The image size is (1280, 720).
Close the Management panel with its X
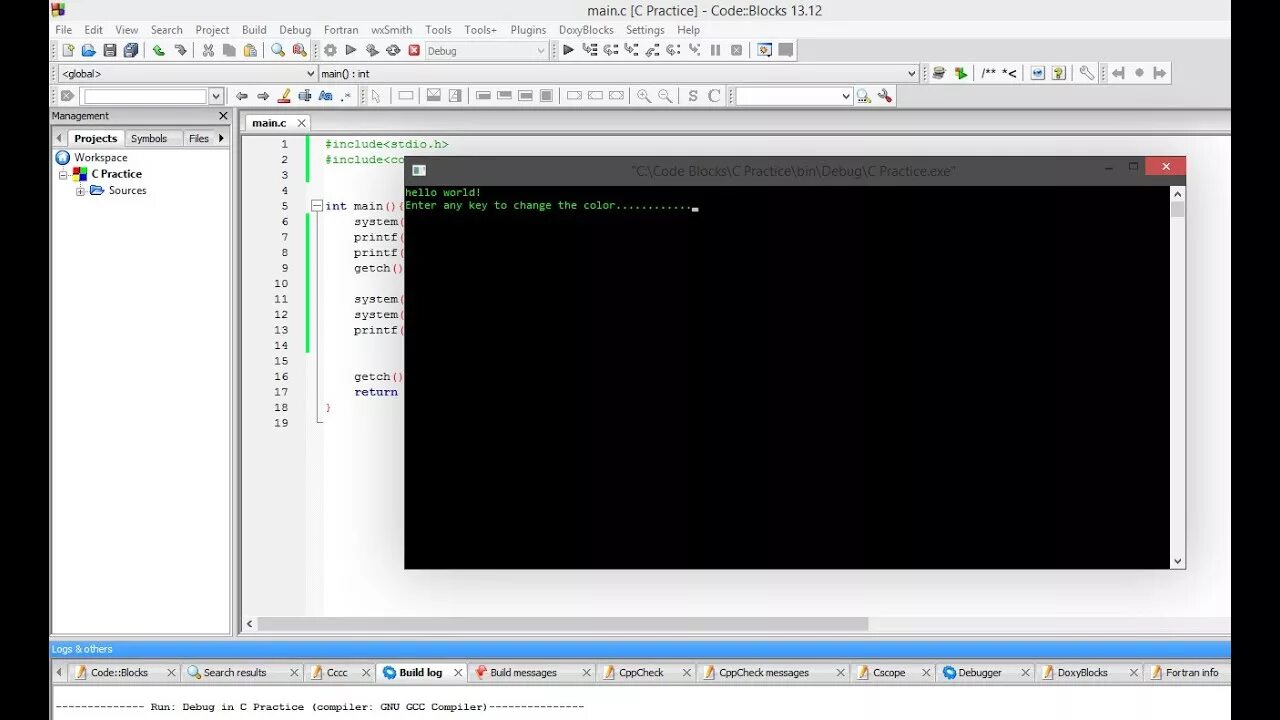(223, 116)
